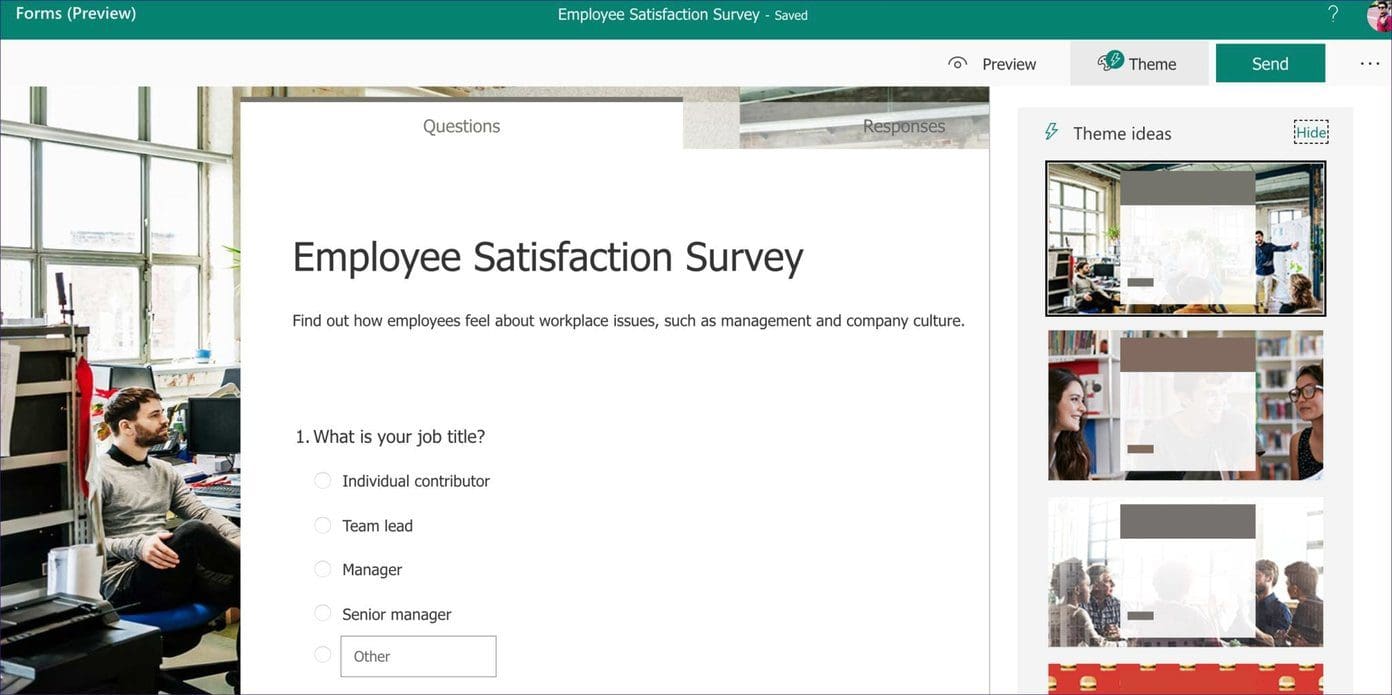Open the more options ellipsis menu
The image size is (1392, 695).
[1369, 63]
